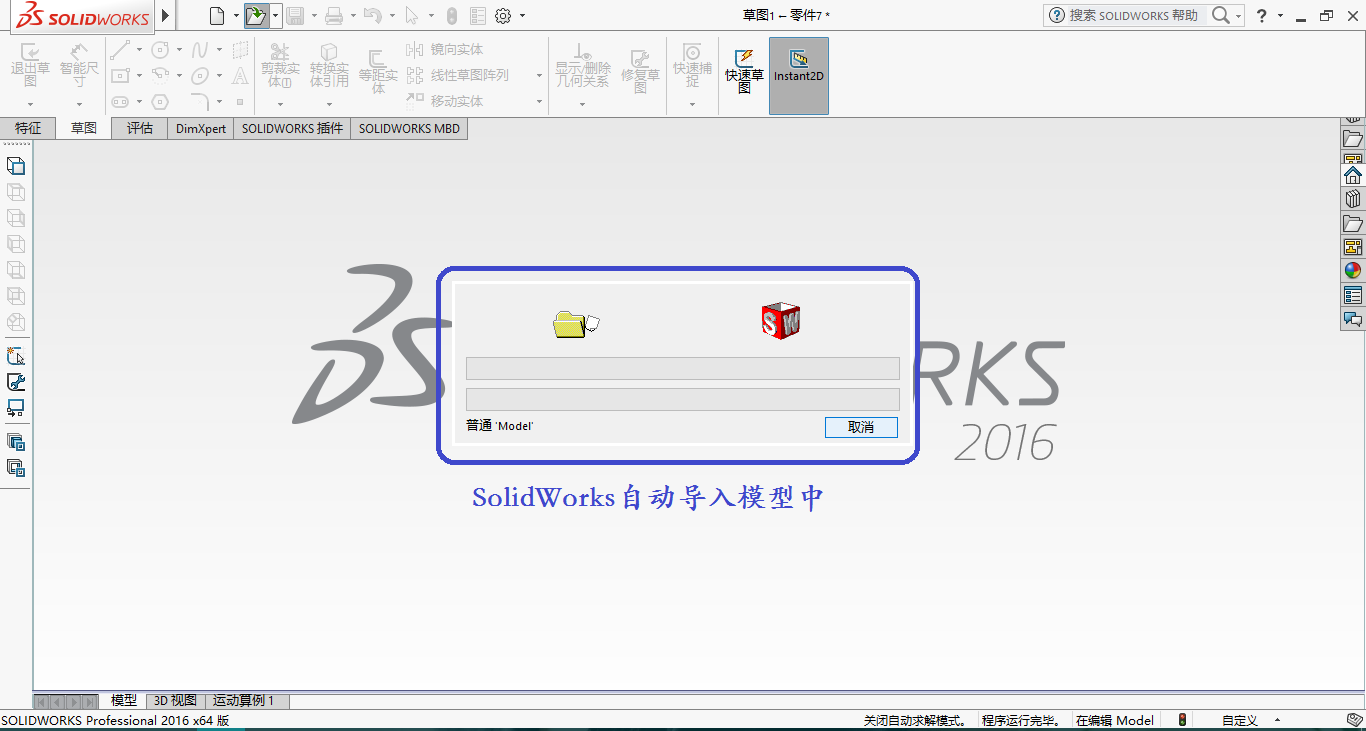Image resolution: width=1366 pixels, height=731 pixels.
Task: Click the Undo arrow icon
Action: click(372, 15)
